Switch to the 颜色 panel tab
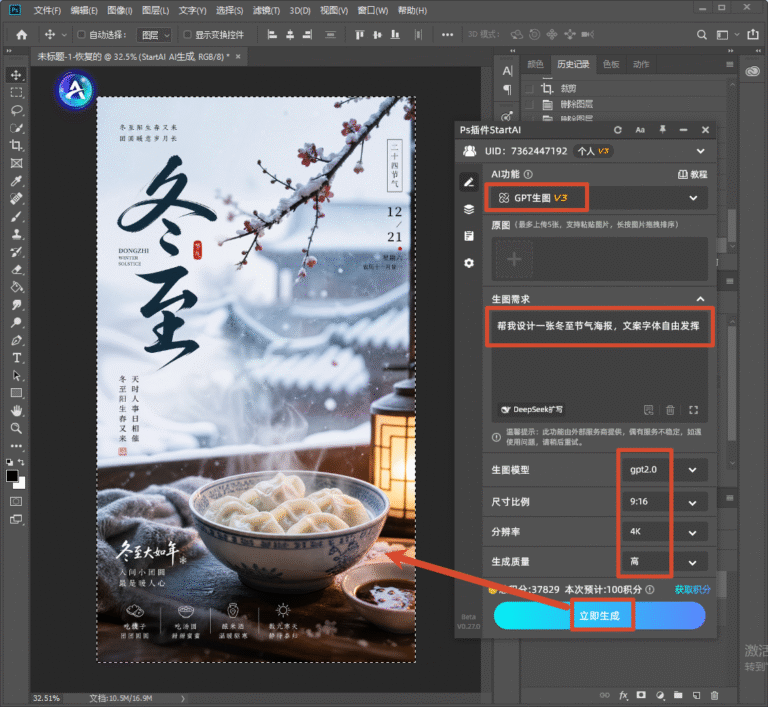This screenshot has height=707, width=768. (x=535, y=65)
